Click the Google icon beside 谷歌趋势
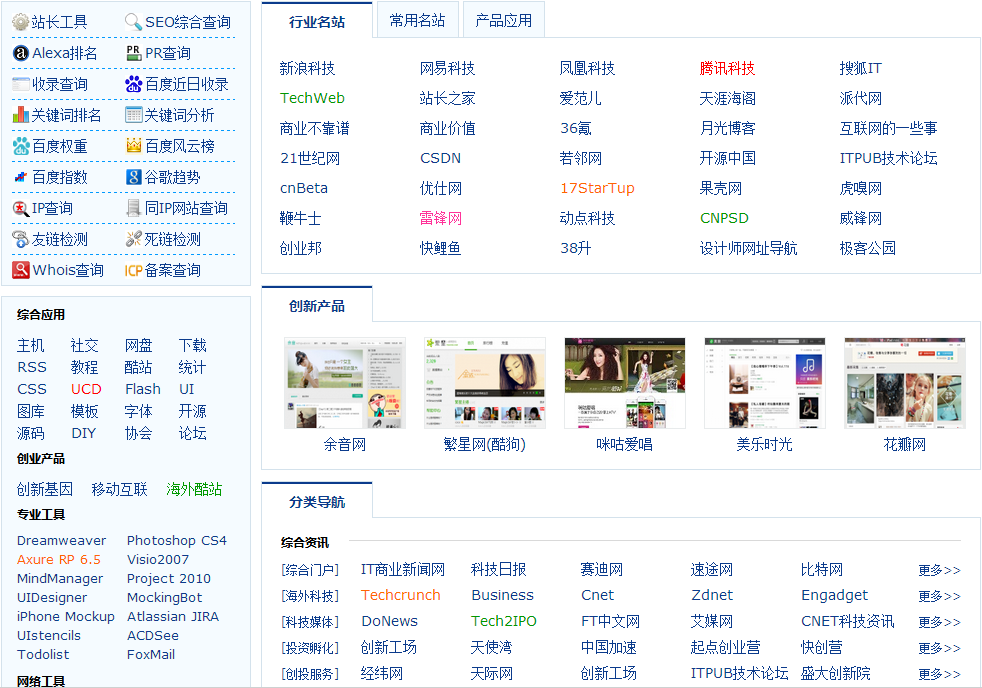Viewport: 982px width, 688px height. click(133, 177)
